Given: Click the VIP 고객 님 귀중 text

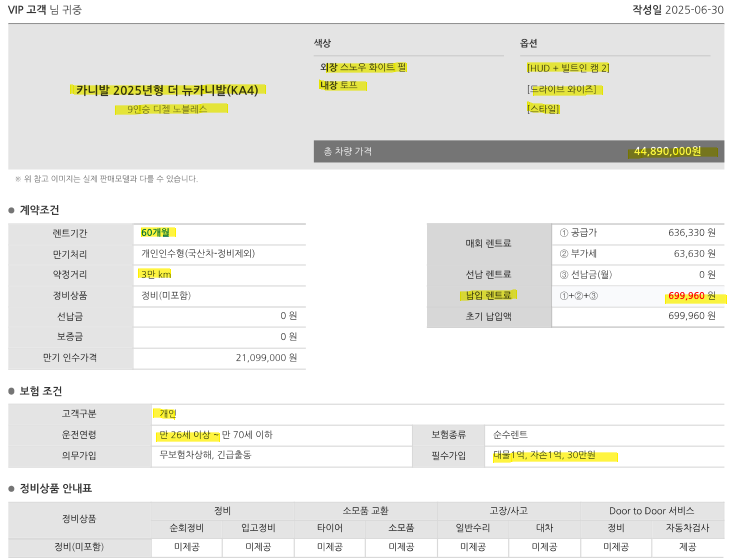Looking at the screenshot, I should [45, 10].
